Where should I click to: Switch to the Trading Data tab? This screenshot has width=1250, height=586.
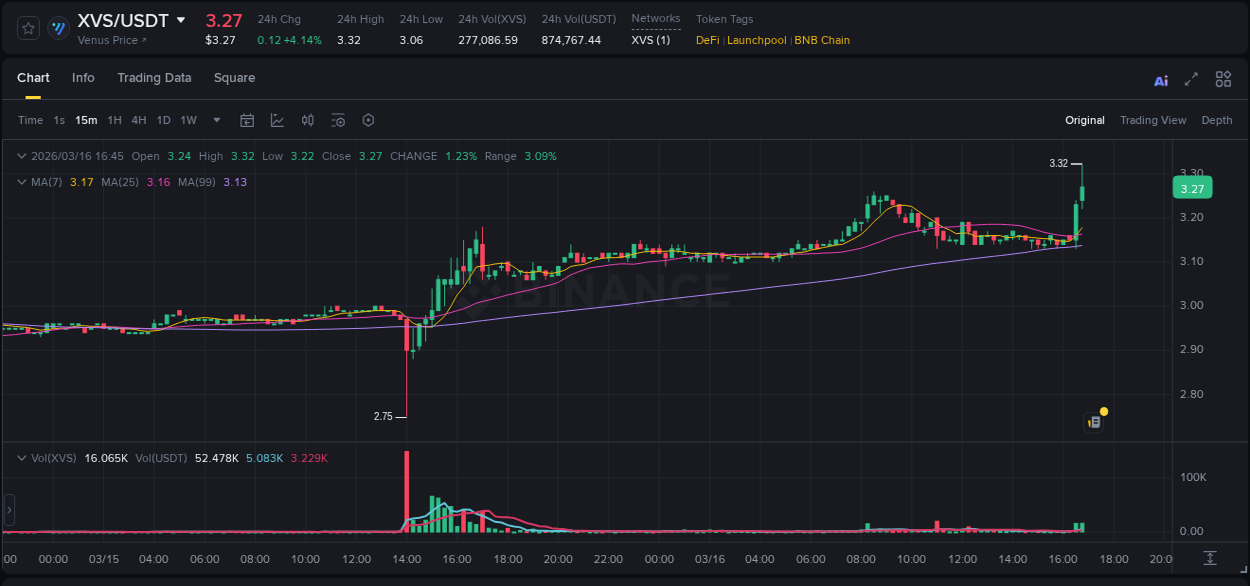click(x=154, y=77)
